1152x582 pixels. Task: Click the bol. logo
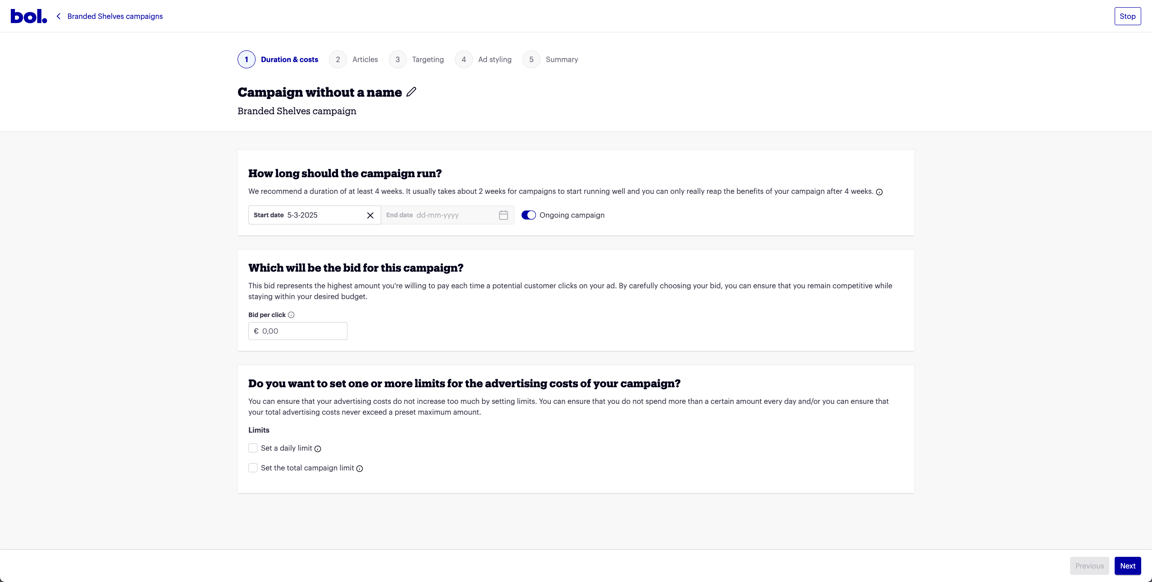click(28, 16)
